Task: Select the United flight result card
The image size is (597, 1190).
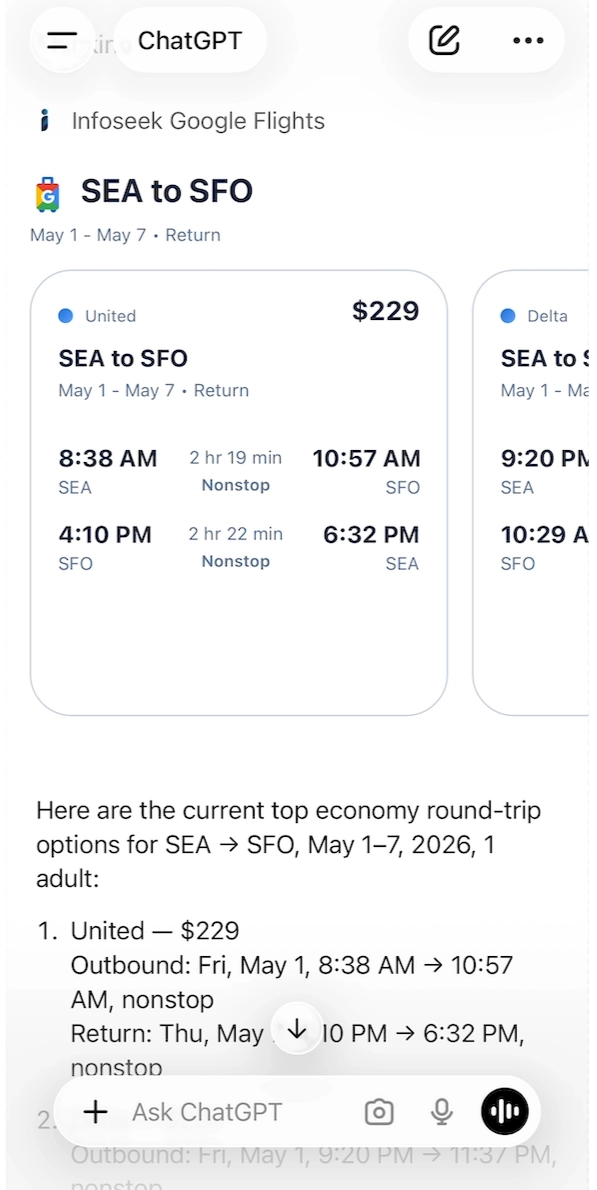Action: 239,490
